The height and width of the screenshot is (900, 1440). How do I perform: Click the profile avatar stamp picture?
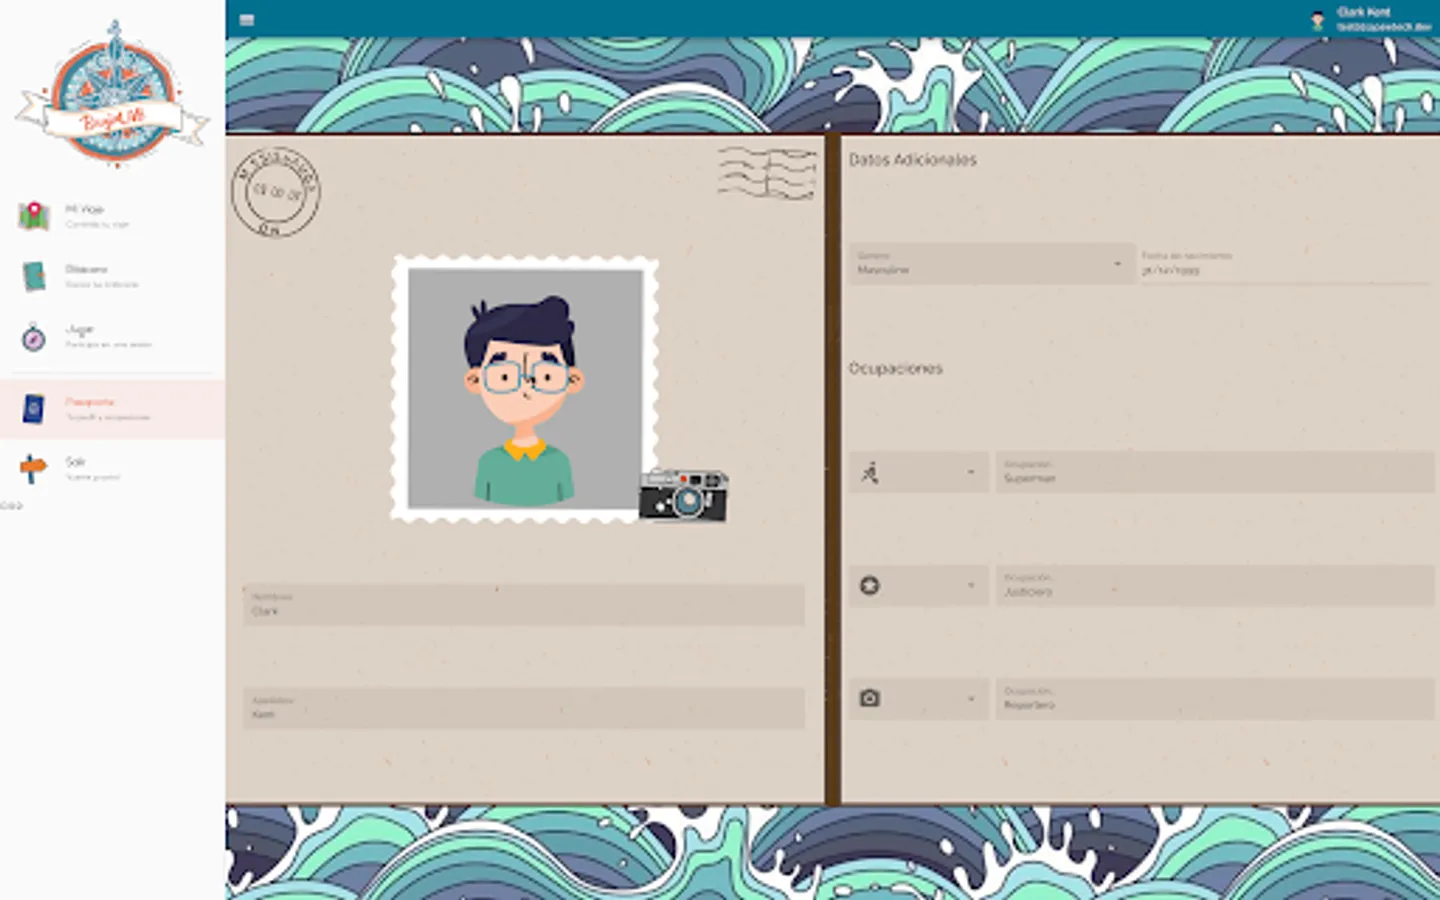tap(525, 388)
